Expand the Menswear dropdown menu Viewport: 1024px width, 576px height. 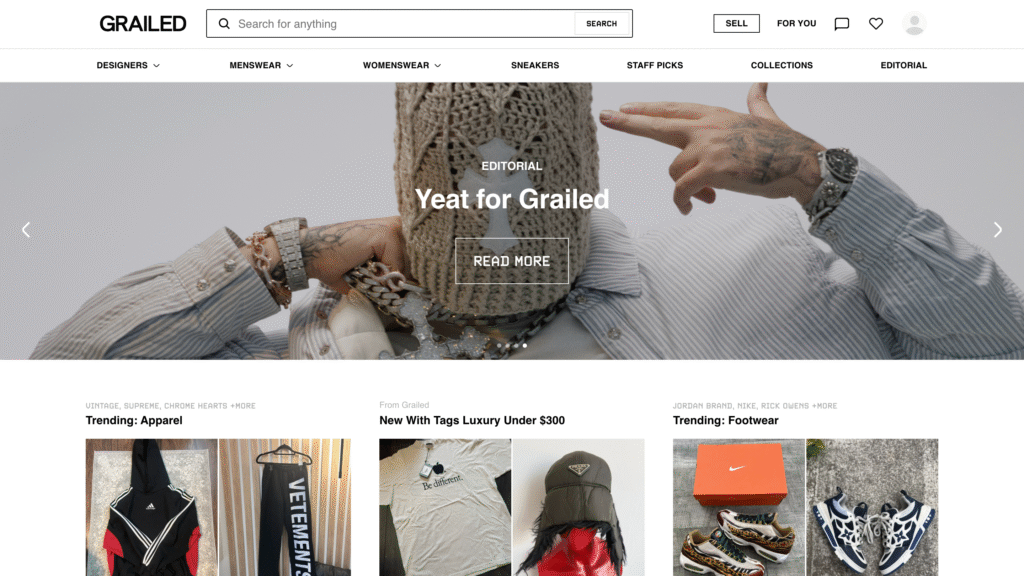[x=261, y=65]
